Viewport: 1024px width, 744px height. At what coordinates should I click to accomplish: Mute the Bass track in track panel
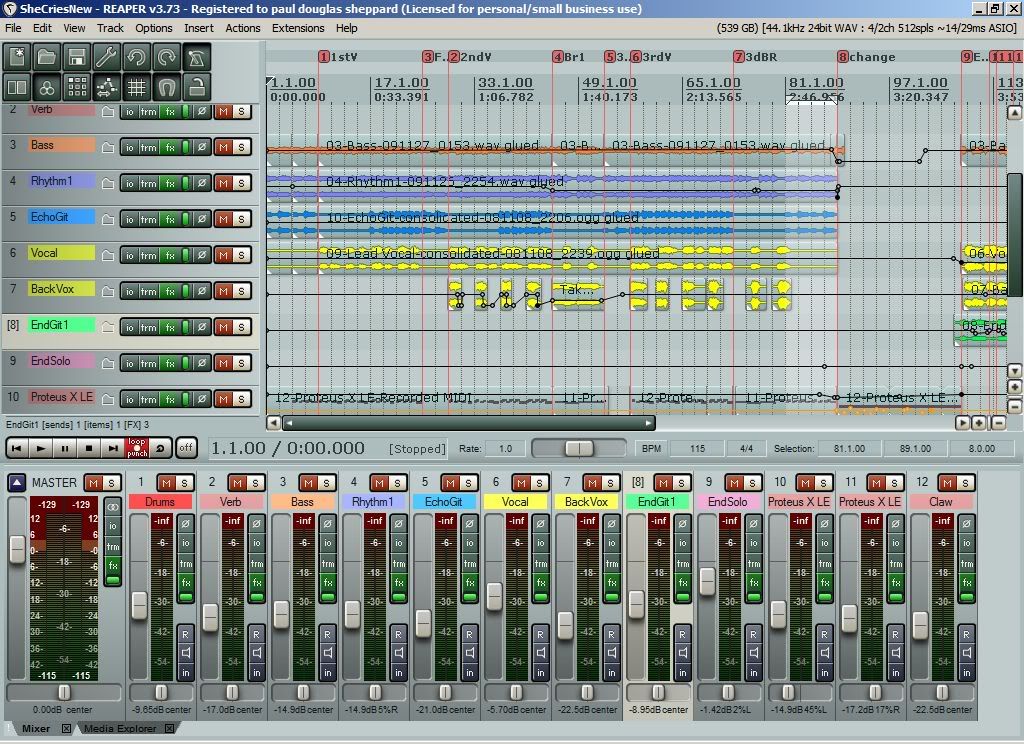pyautogui.click(x=223, y=147)
